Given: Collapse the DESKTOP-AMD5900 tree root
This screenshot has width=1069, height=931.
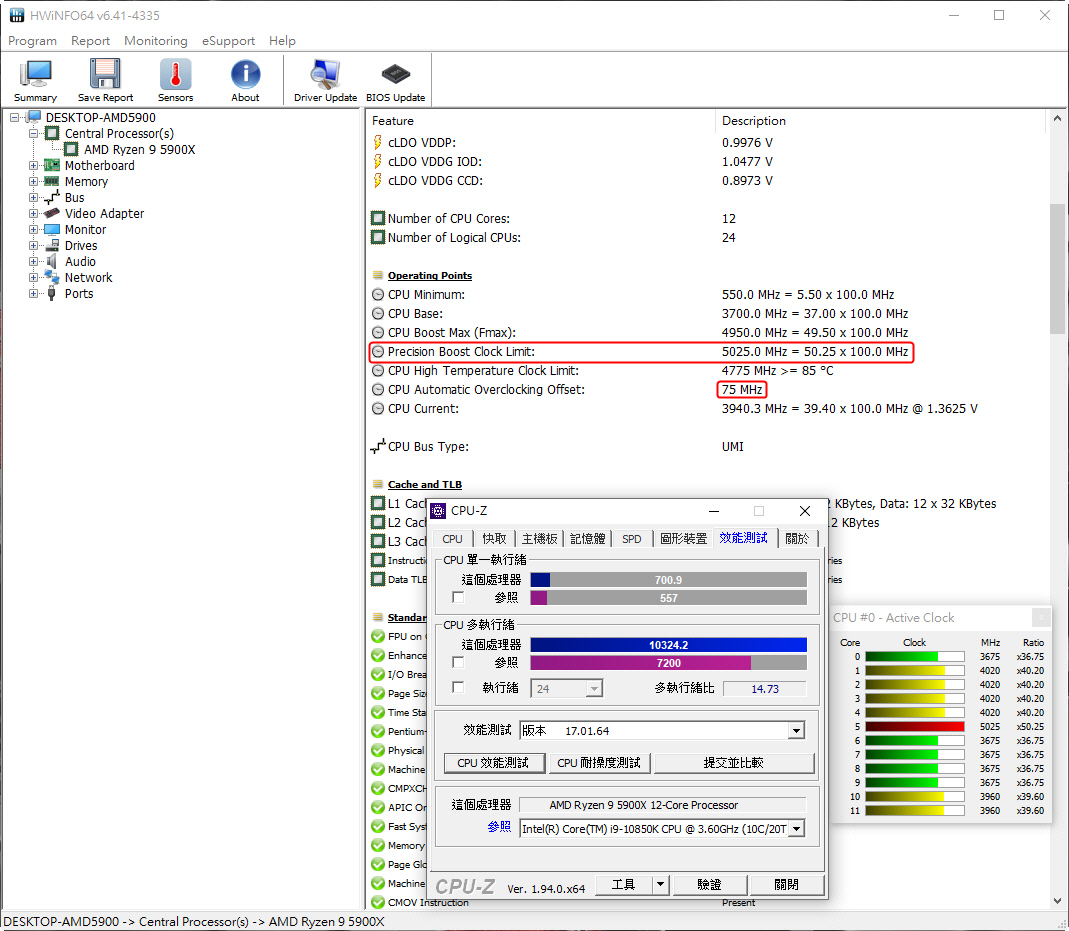Looking at the screenshot, I should click(x=14, y=118).
